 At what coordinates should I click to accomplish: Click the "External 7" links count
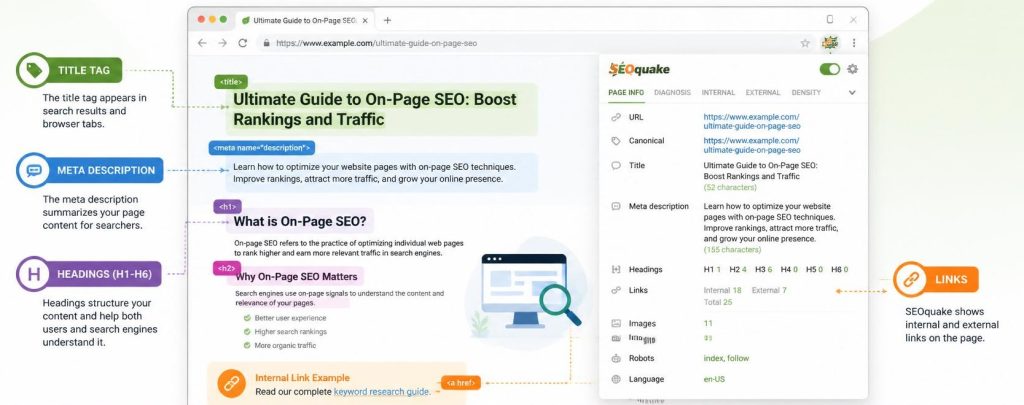tap(769, 290)
